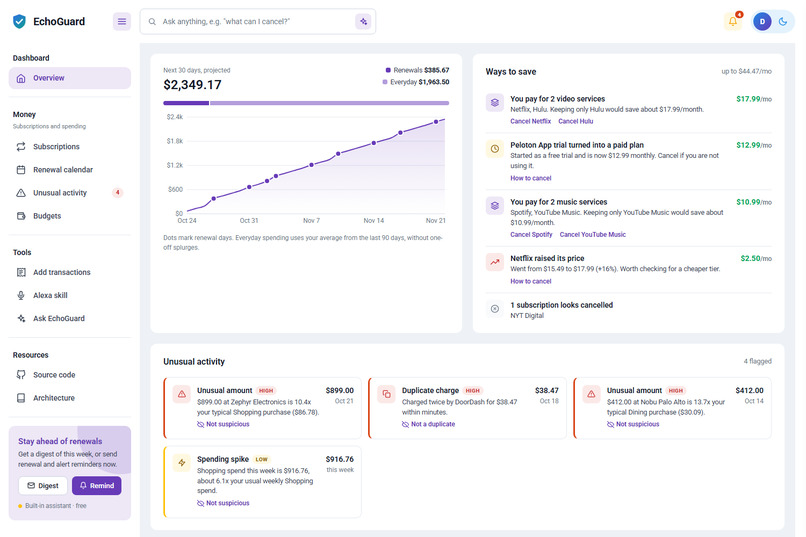
Task: Click the projected spending progress bar
Action: [306, 103]
